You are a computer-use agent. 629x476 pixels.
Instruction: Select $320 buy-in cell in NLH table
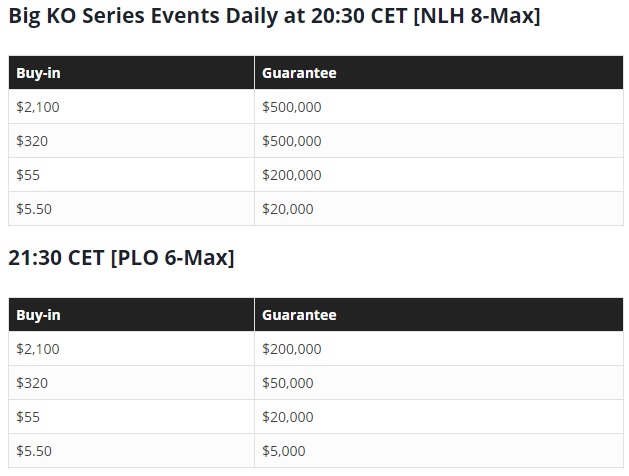pos(32,141)
